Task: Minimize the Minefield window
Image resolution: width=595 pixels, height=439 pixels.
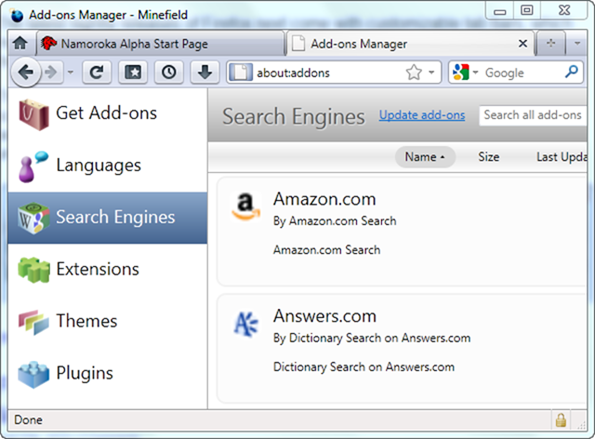Action: [x=500, y=11]
